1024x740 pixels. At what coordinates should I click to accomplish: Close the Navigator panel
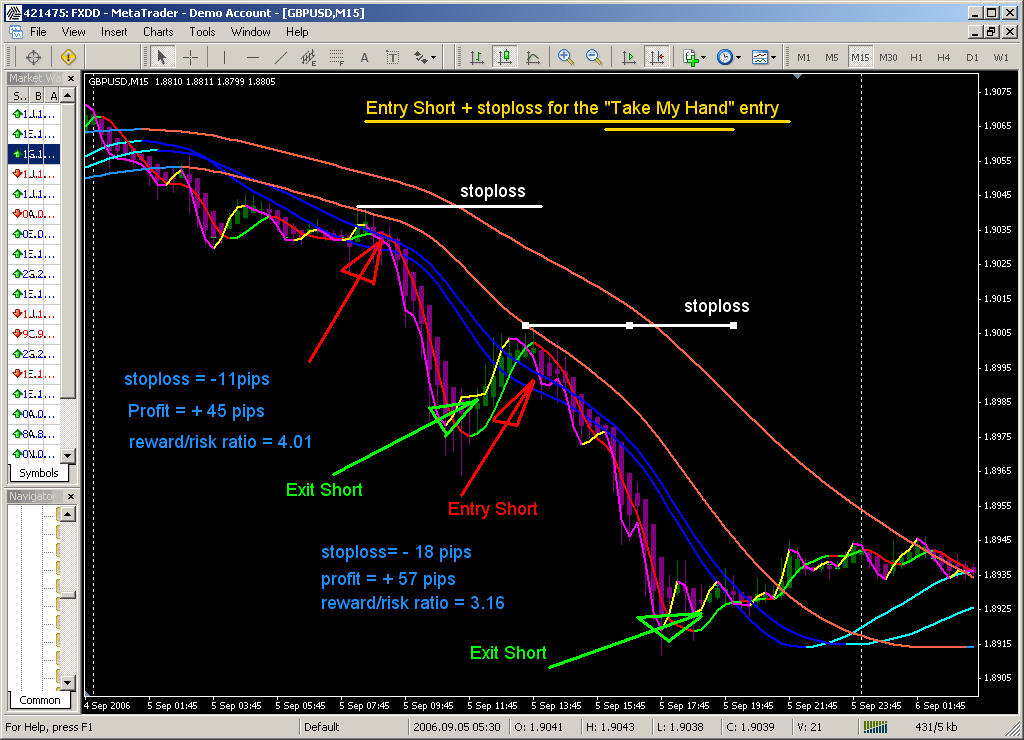[71, 496]
